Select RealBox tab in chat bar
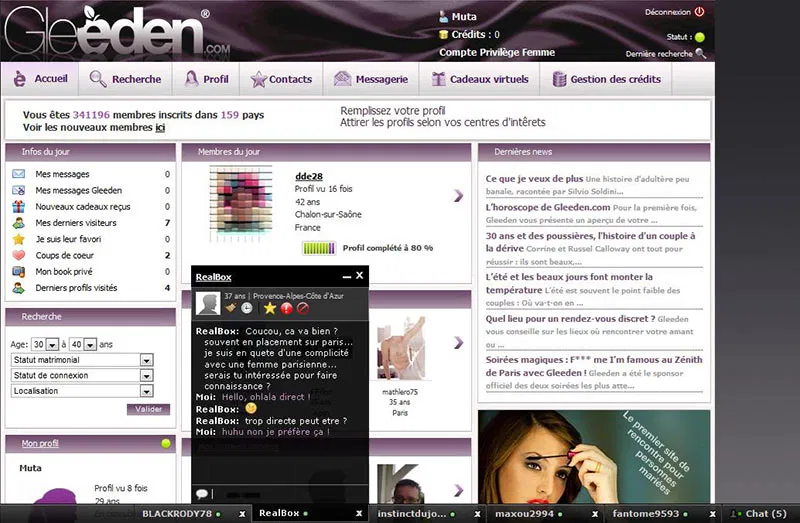 pyautogui.click(x=280, y=513)
